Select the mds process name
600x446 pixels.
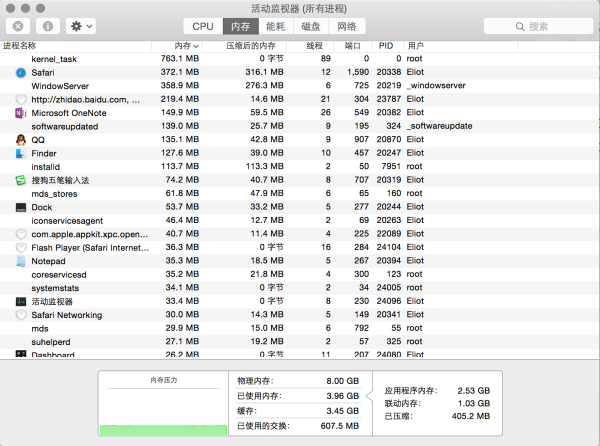[x=40, y=329]
